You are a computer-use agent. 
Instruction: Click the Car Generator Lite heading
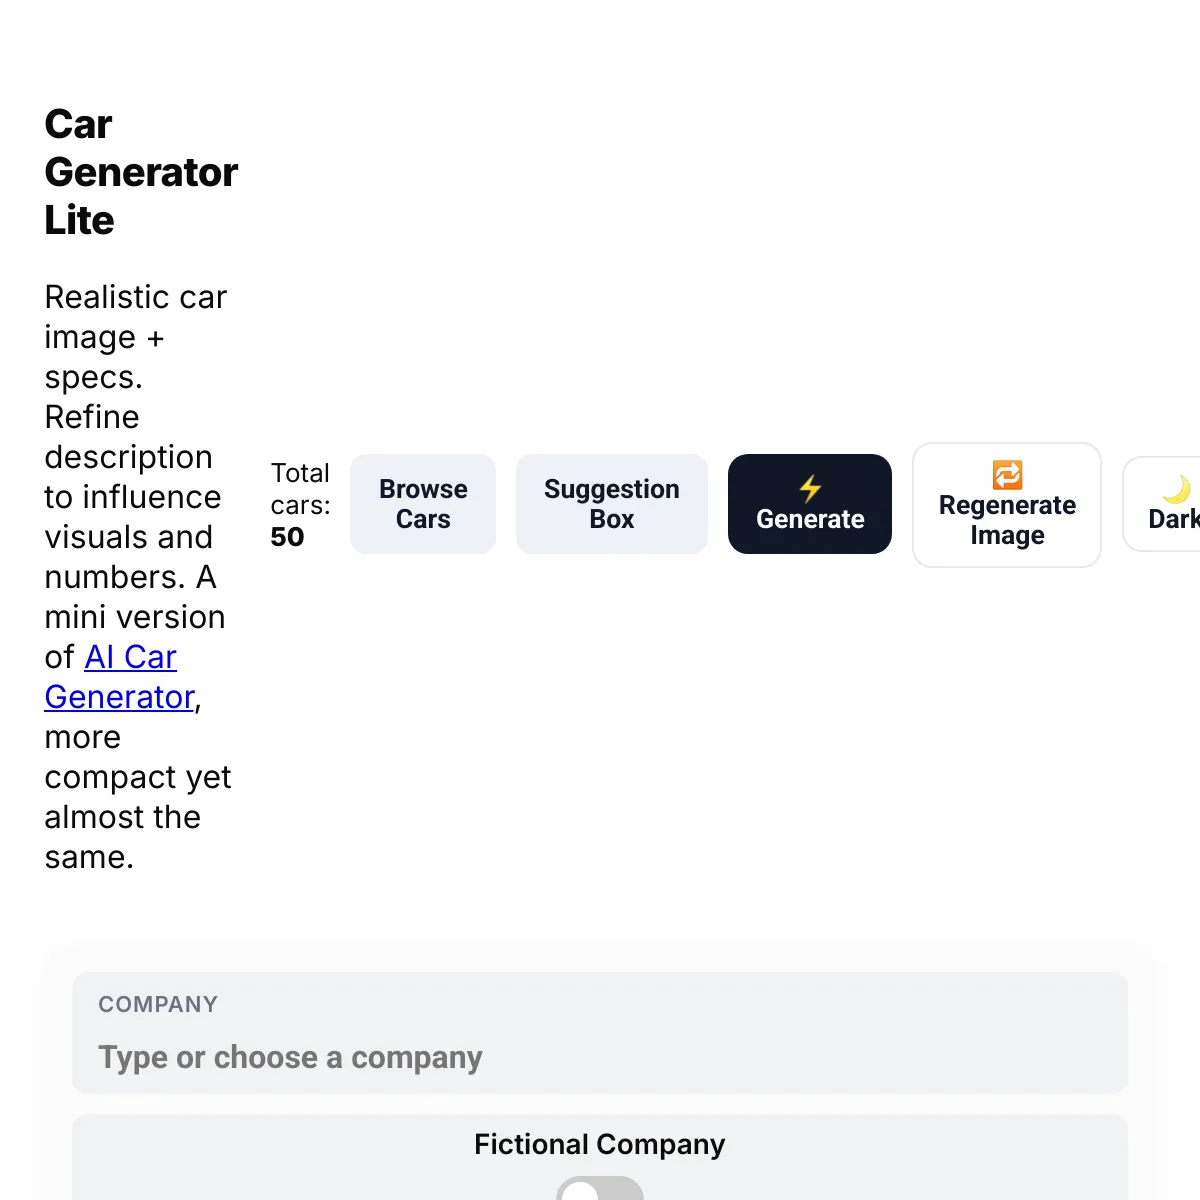141,172
